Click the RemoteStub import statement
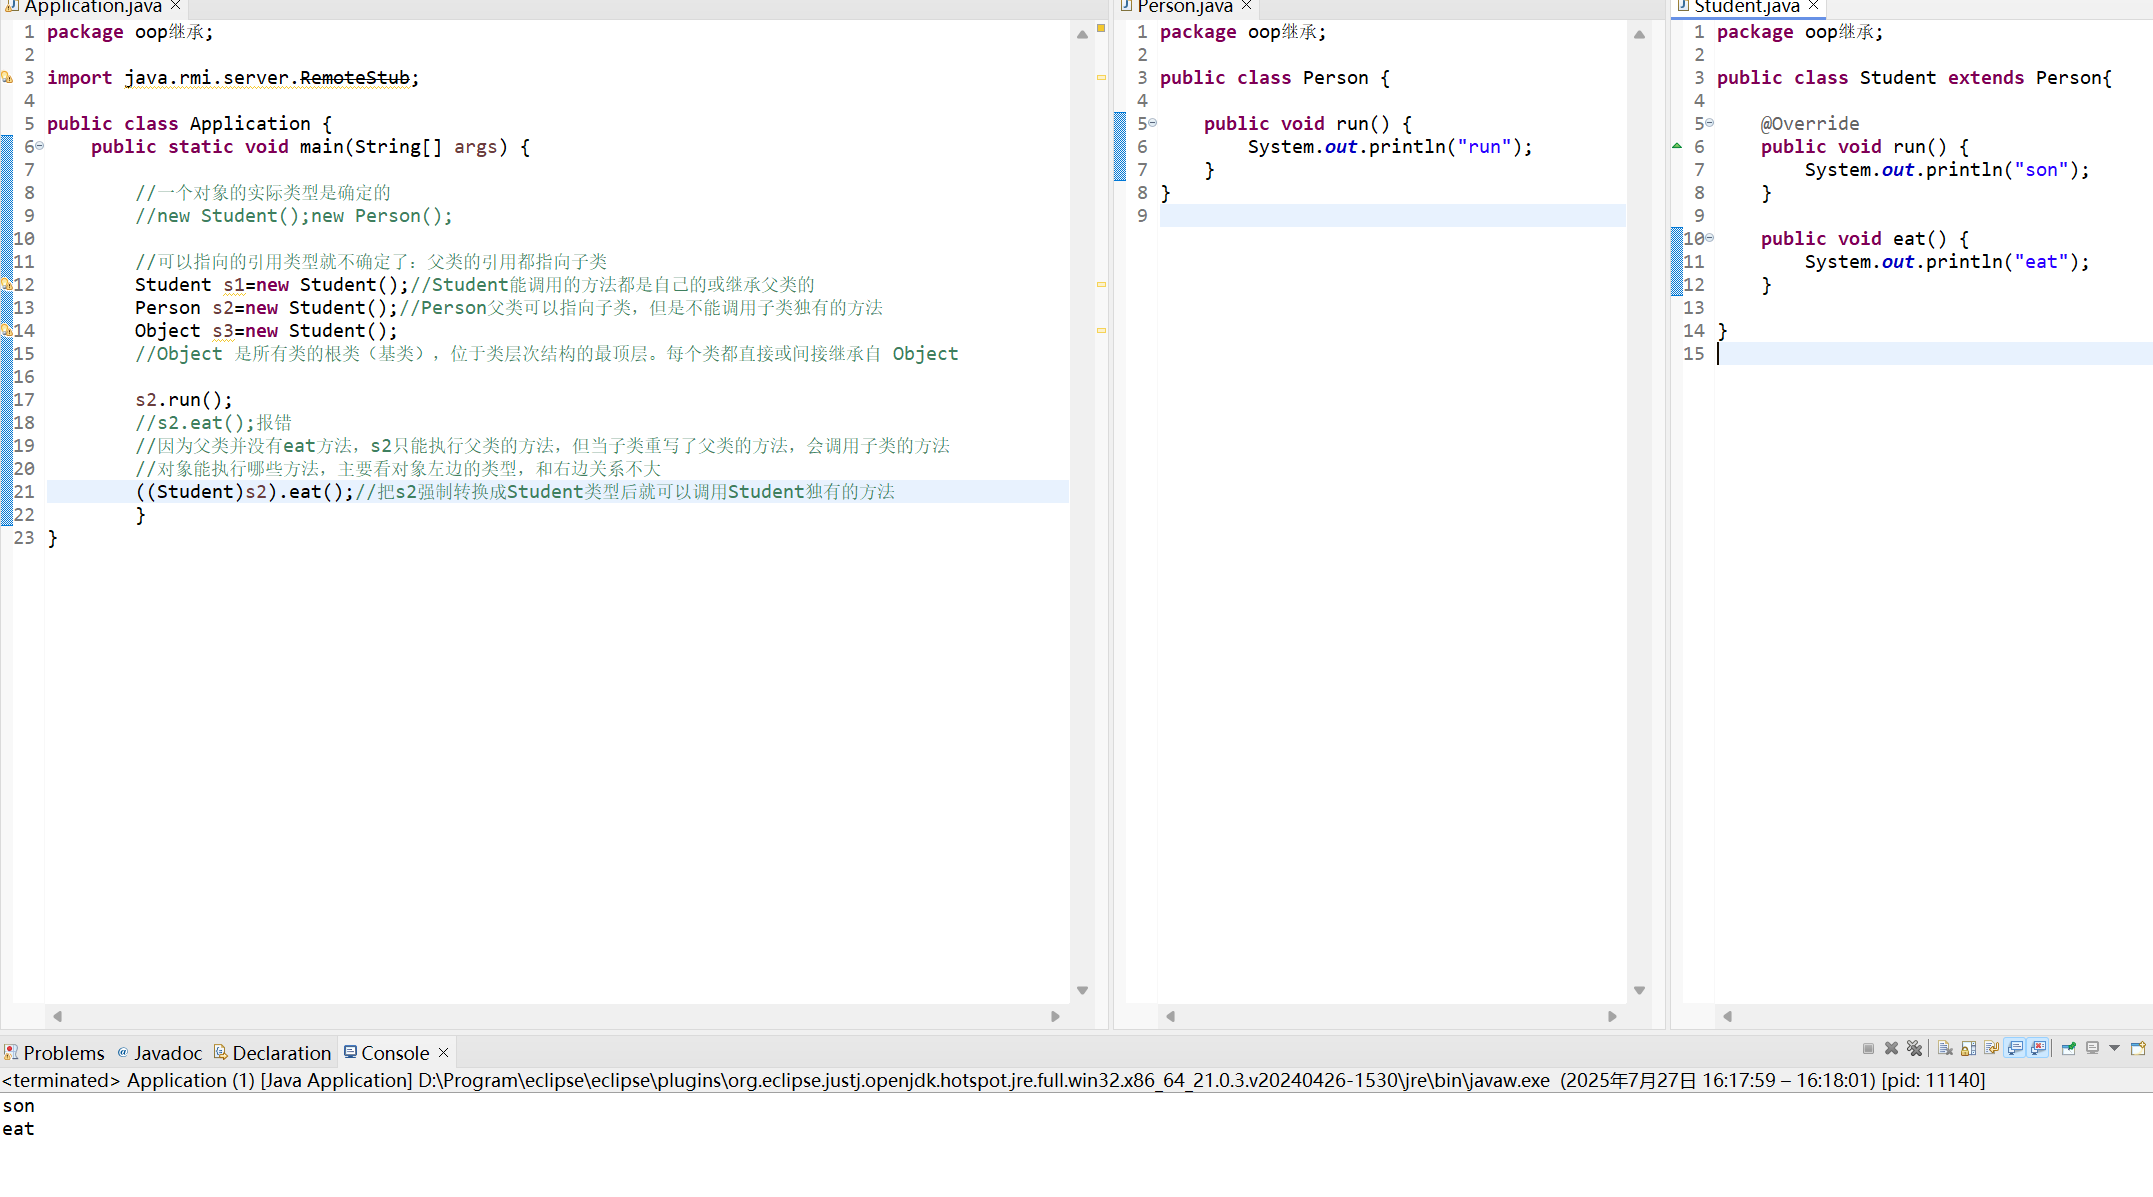Image resolution: width=2153 pixels, height=1197 pixels. point(233,78)
